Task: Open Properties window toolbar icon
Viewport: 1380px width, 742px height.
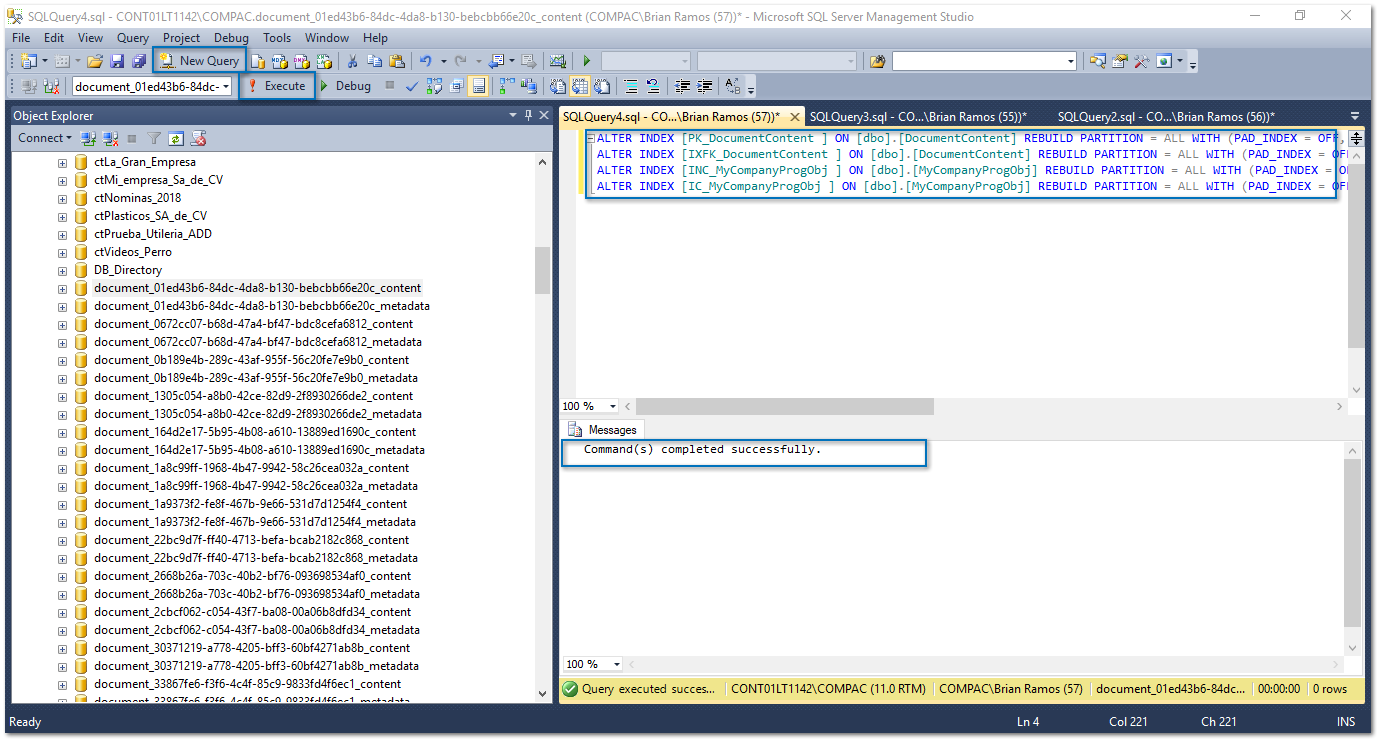Action: (1119, 62)
